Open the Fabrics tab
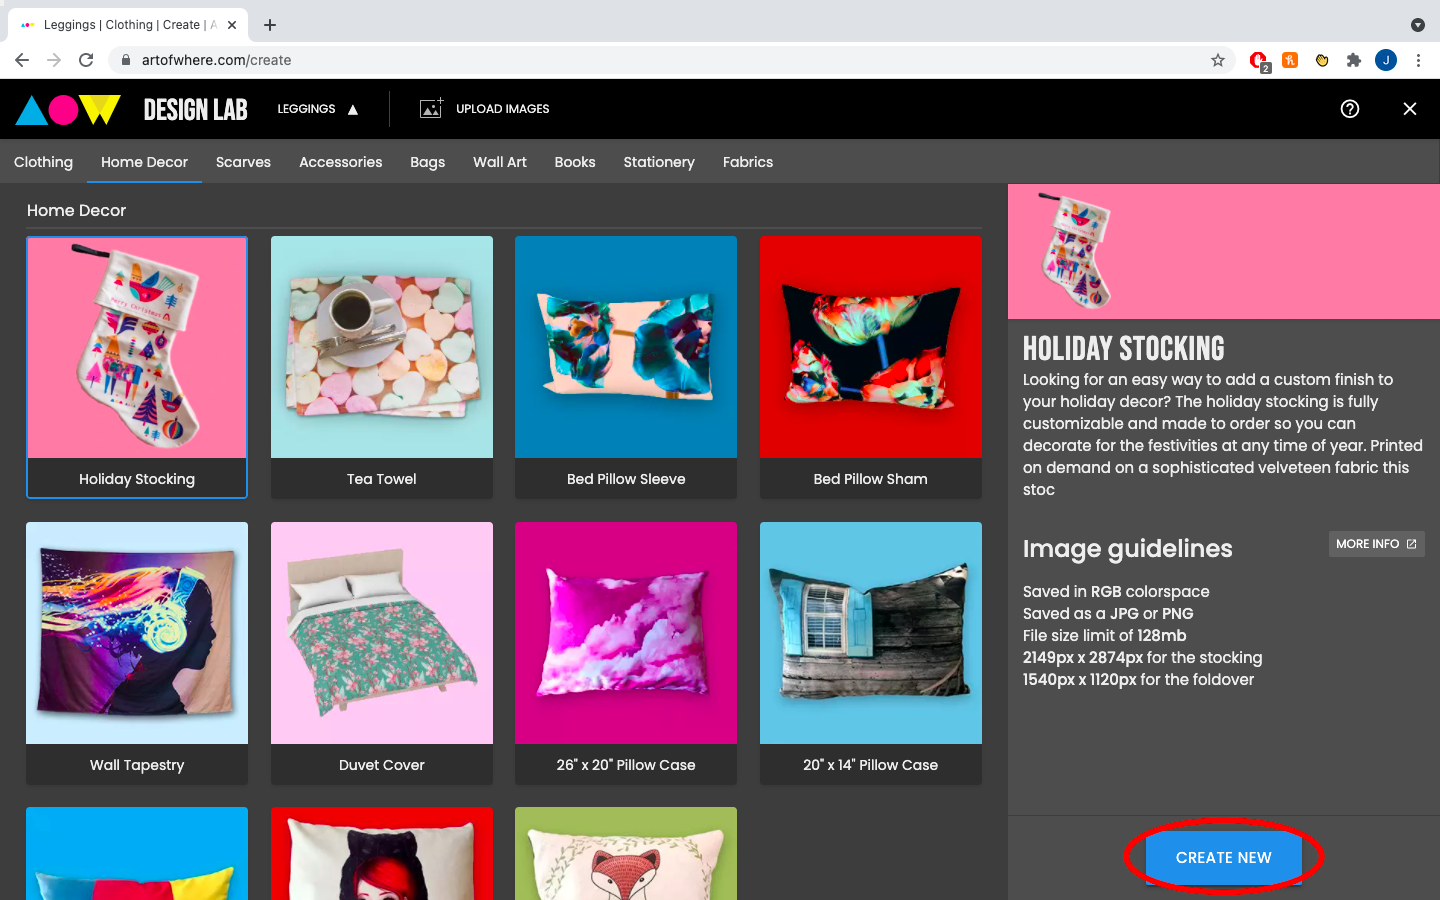 point(748,162)
